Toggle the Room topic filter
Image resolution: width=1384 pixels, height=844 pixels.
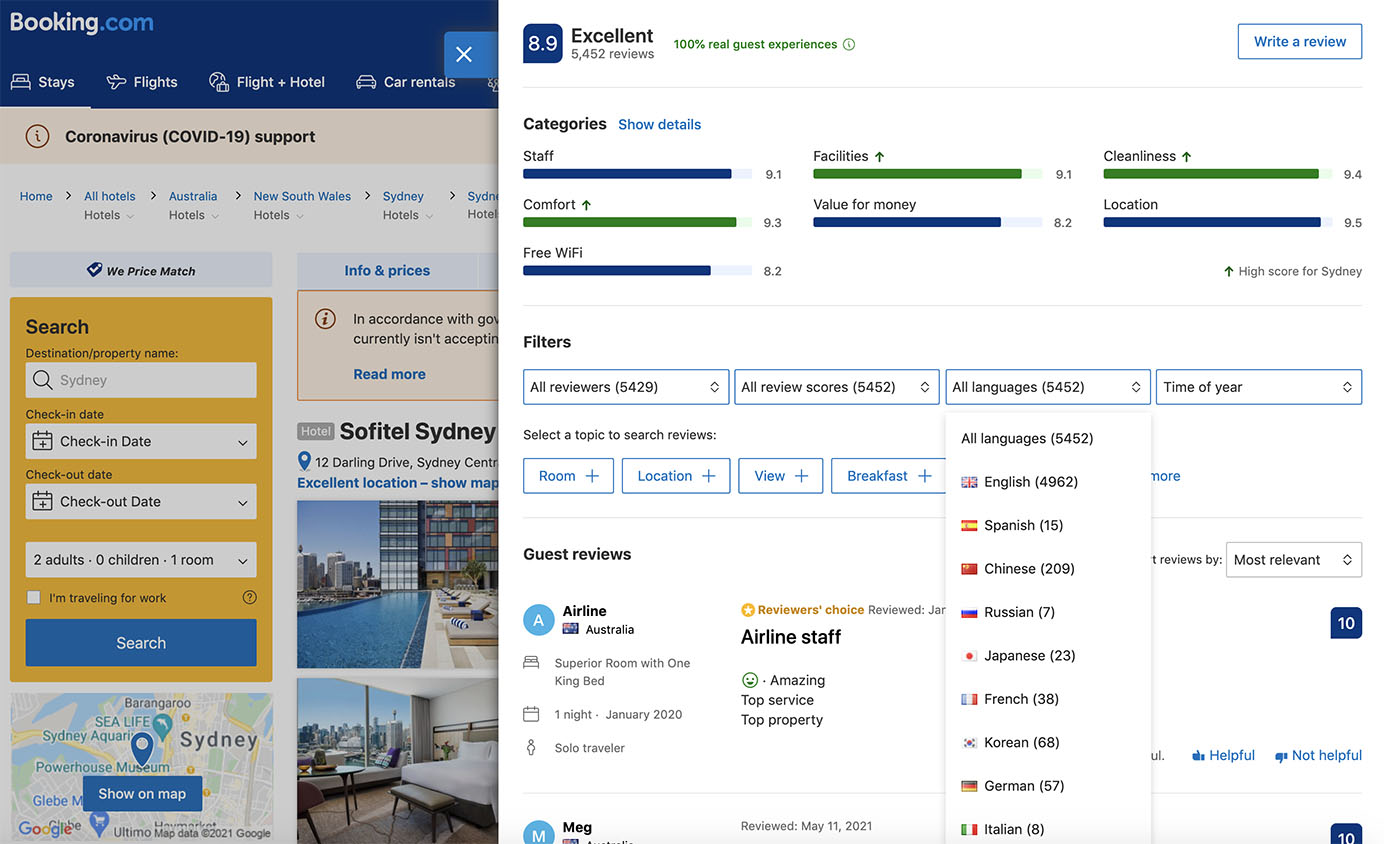click(x=568, y=476)
